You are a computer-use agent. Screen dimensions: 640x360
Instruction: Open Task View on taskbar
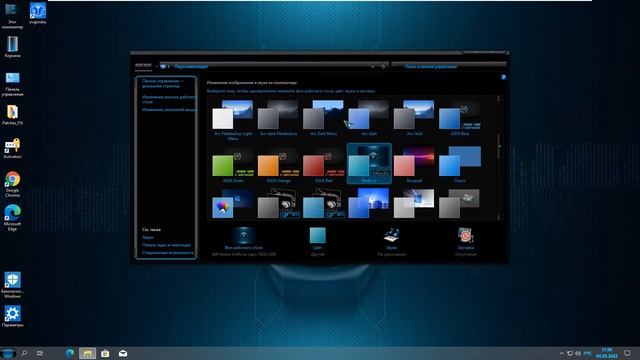pos(40,353)
